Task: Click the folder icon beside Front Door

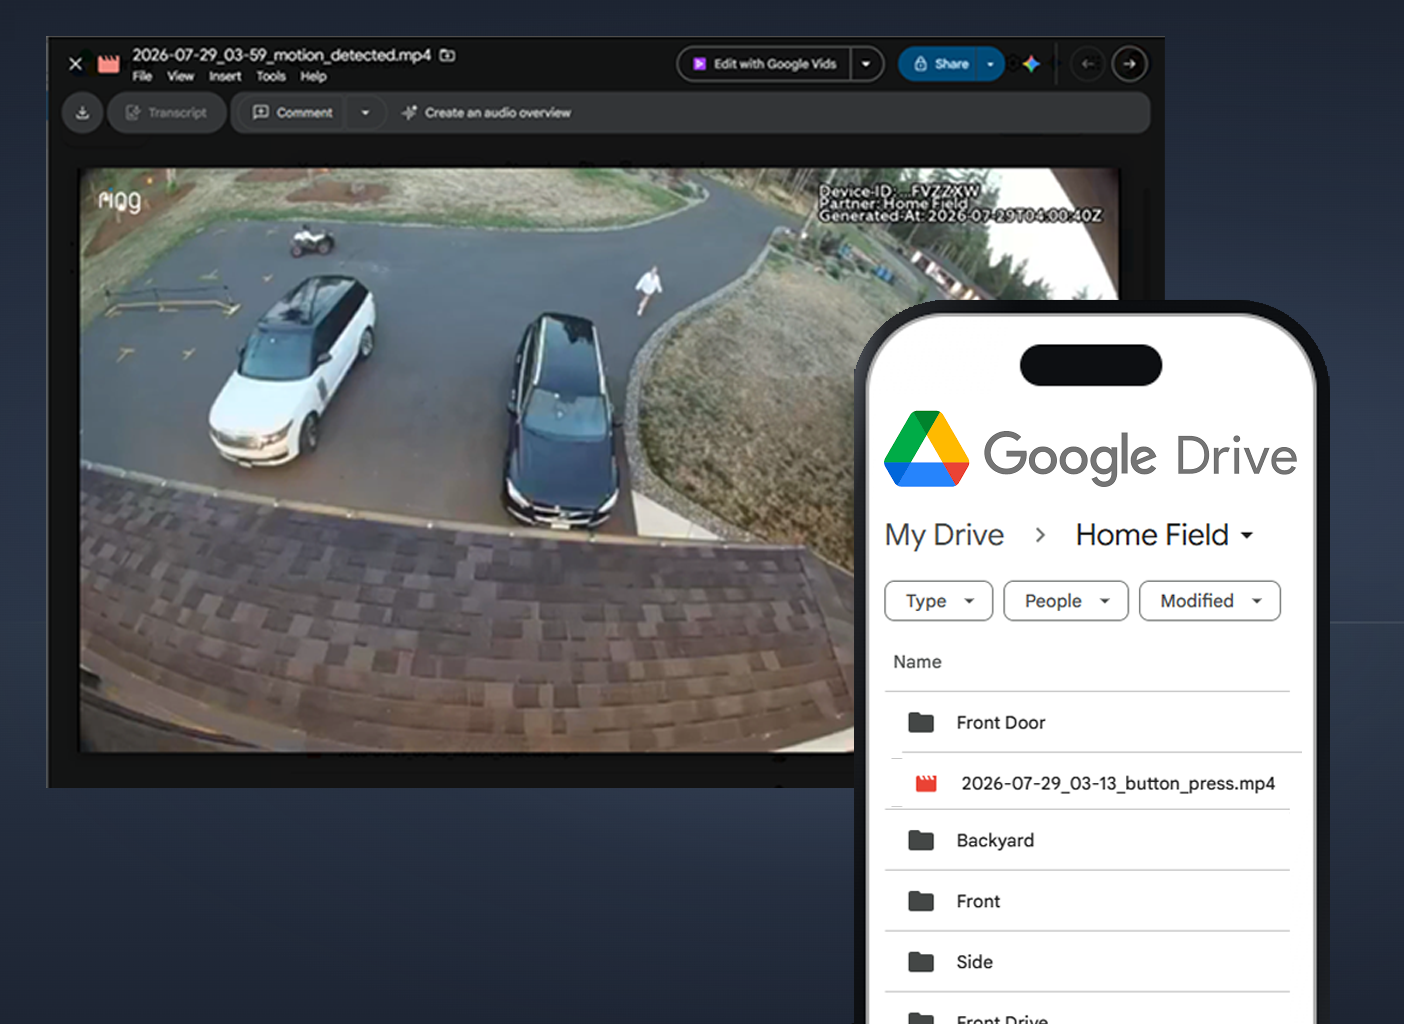Action: point(921,722)
